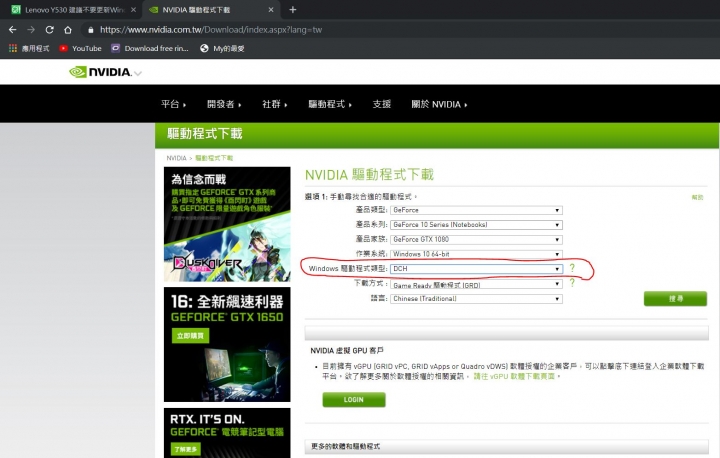Open a new browser tab with plus
Screen dimensions: 720x458
pos(292,10)
